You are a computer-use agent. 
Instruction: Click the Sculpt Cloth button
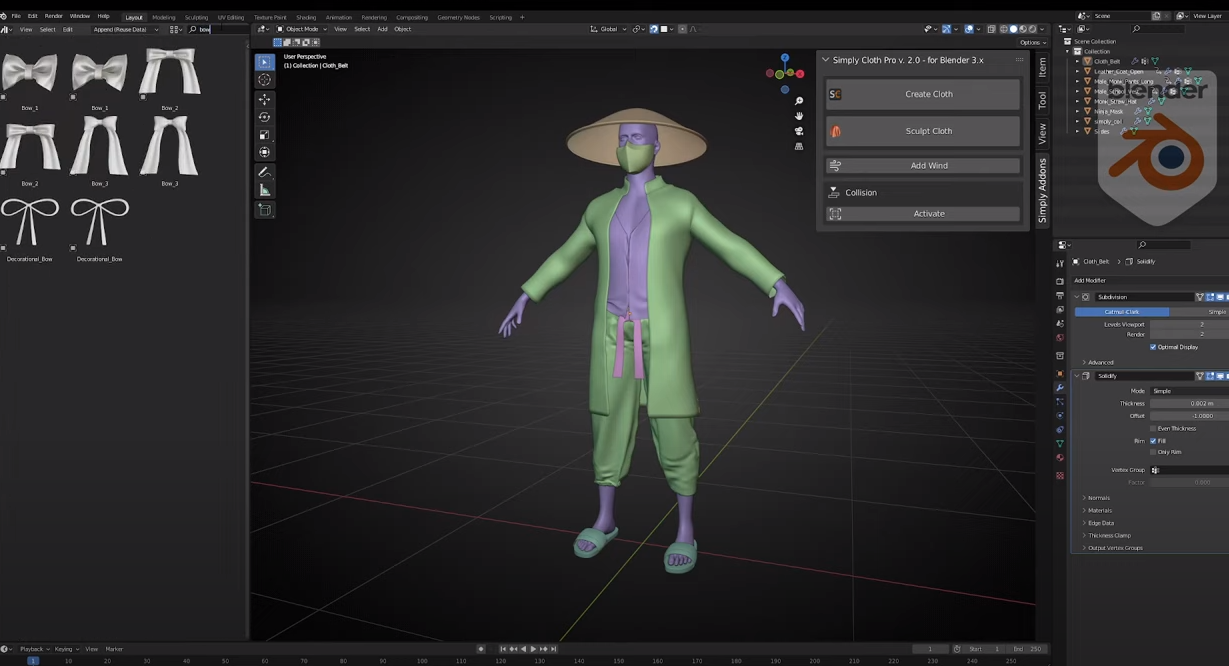pos(923,131)
